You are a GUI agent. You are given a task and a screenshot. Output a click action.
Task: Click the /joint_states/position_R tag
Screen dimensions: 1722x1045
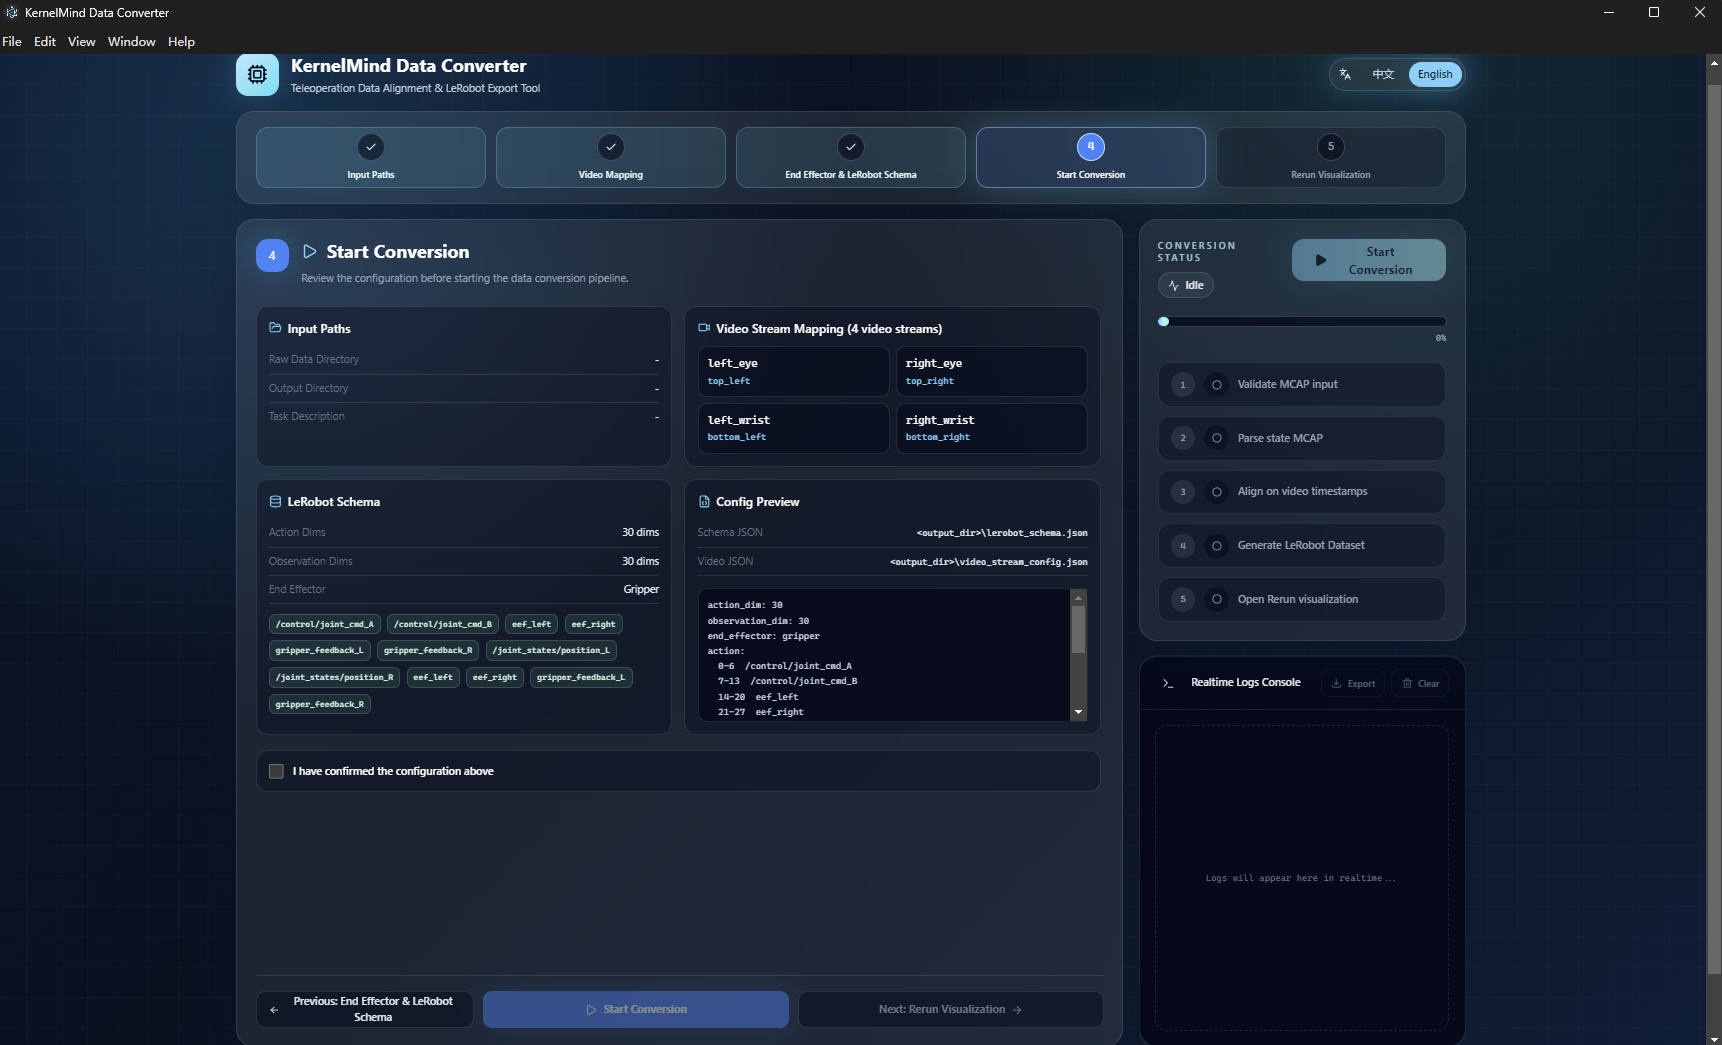tap(335, 677)
